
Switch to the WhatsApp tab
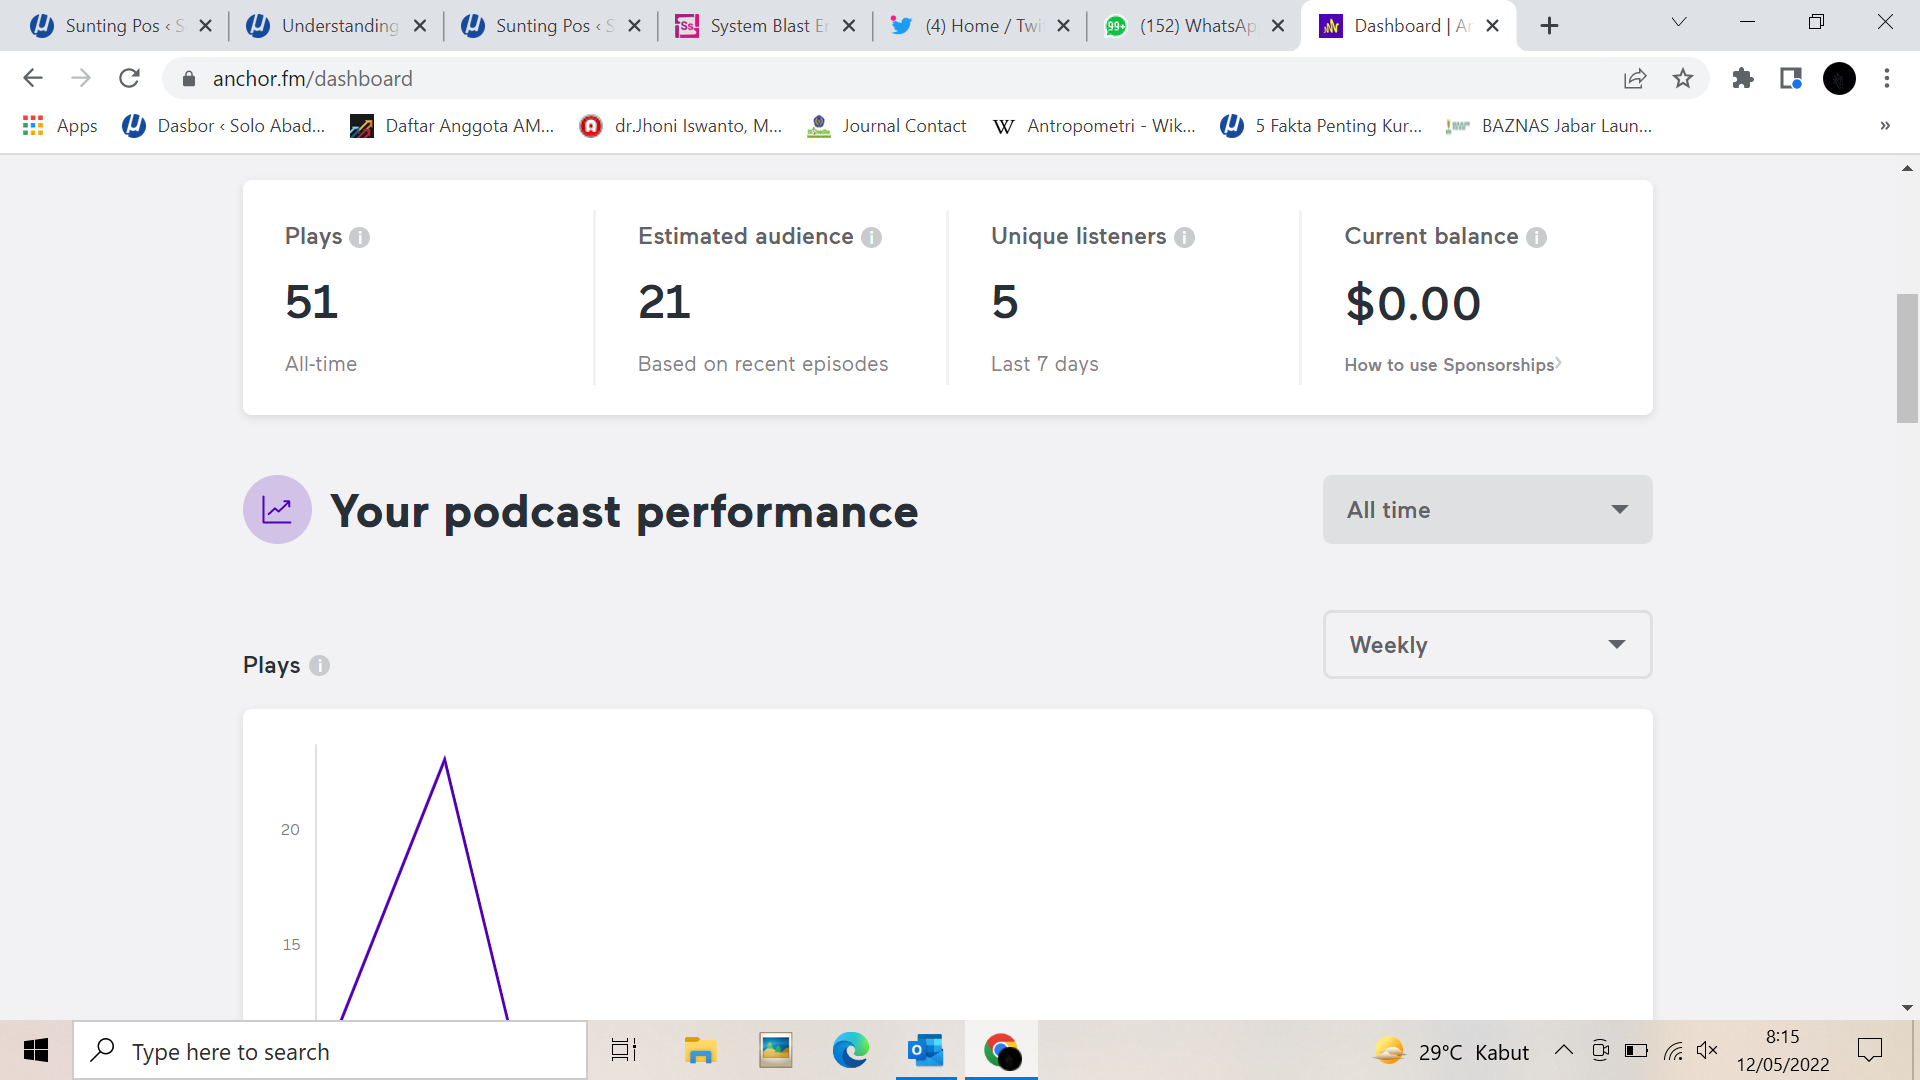pos(1193,26)
